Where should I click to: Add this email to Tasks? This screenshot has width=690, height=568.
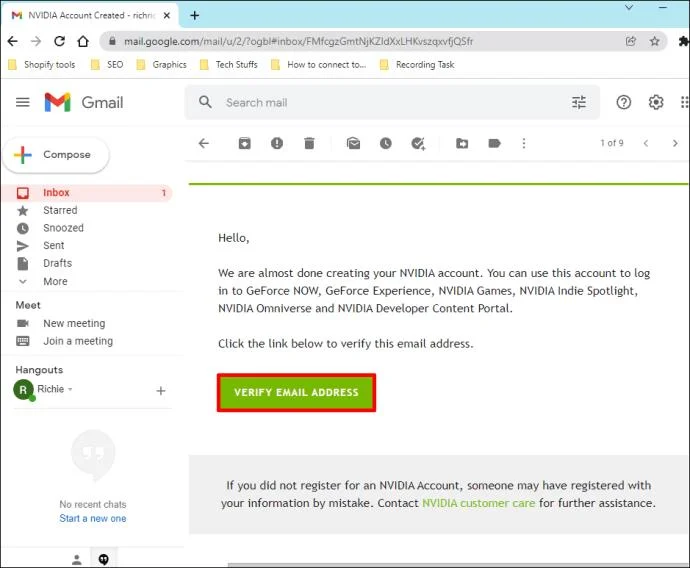(x=418, y=143)
